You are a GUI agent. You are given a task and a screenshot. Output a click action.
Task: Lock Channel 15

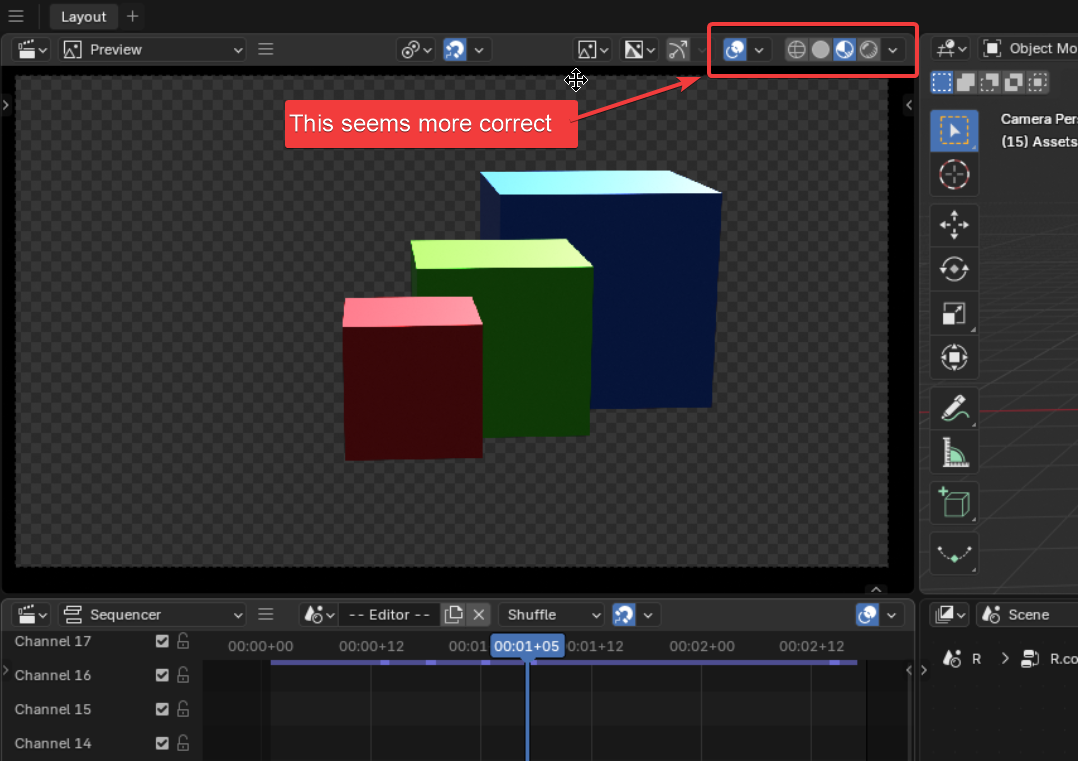tap(183, 709)
